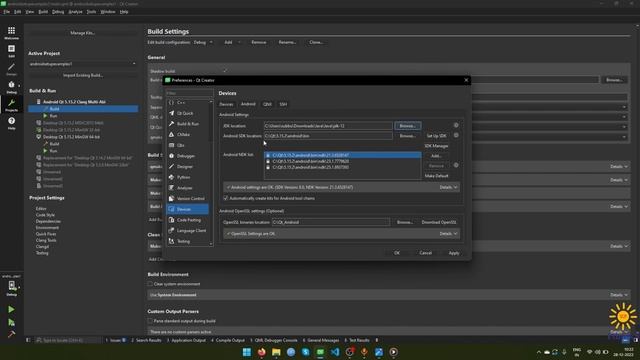Toggle the left sidebar visibility icon
The image size is (640, 360).
point(28,340)
